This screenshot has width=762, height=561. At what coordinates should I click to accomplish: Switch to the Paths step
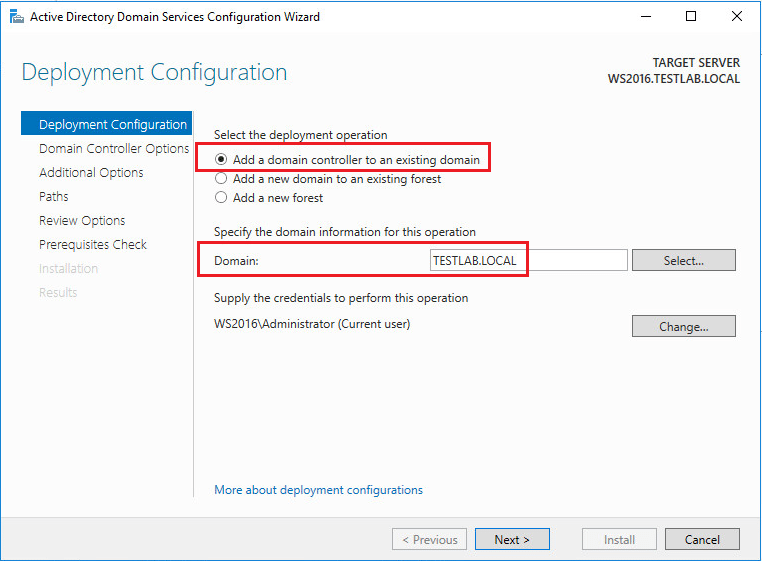pos(54,197)
